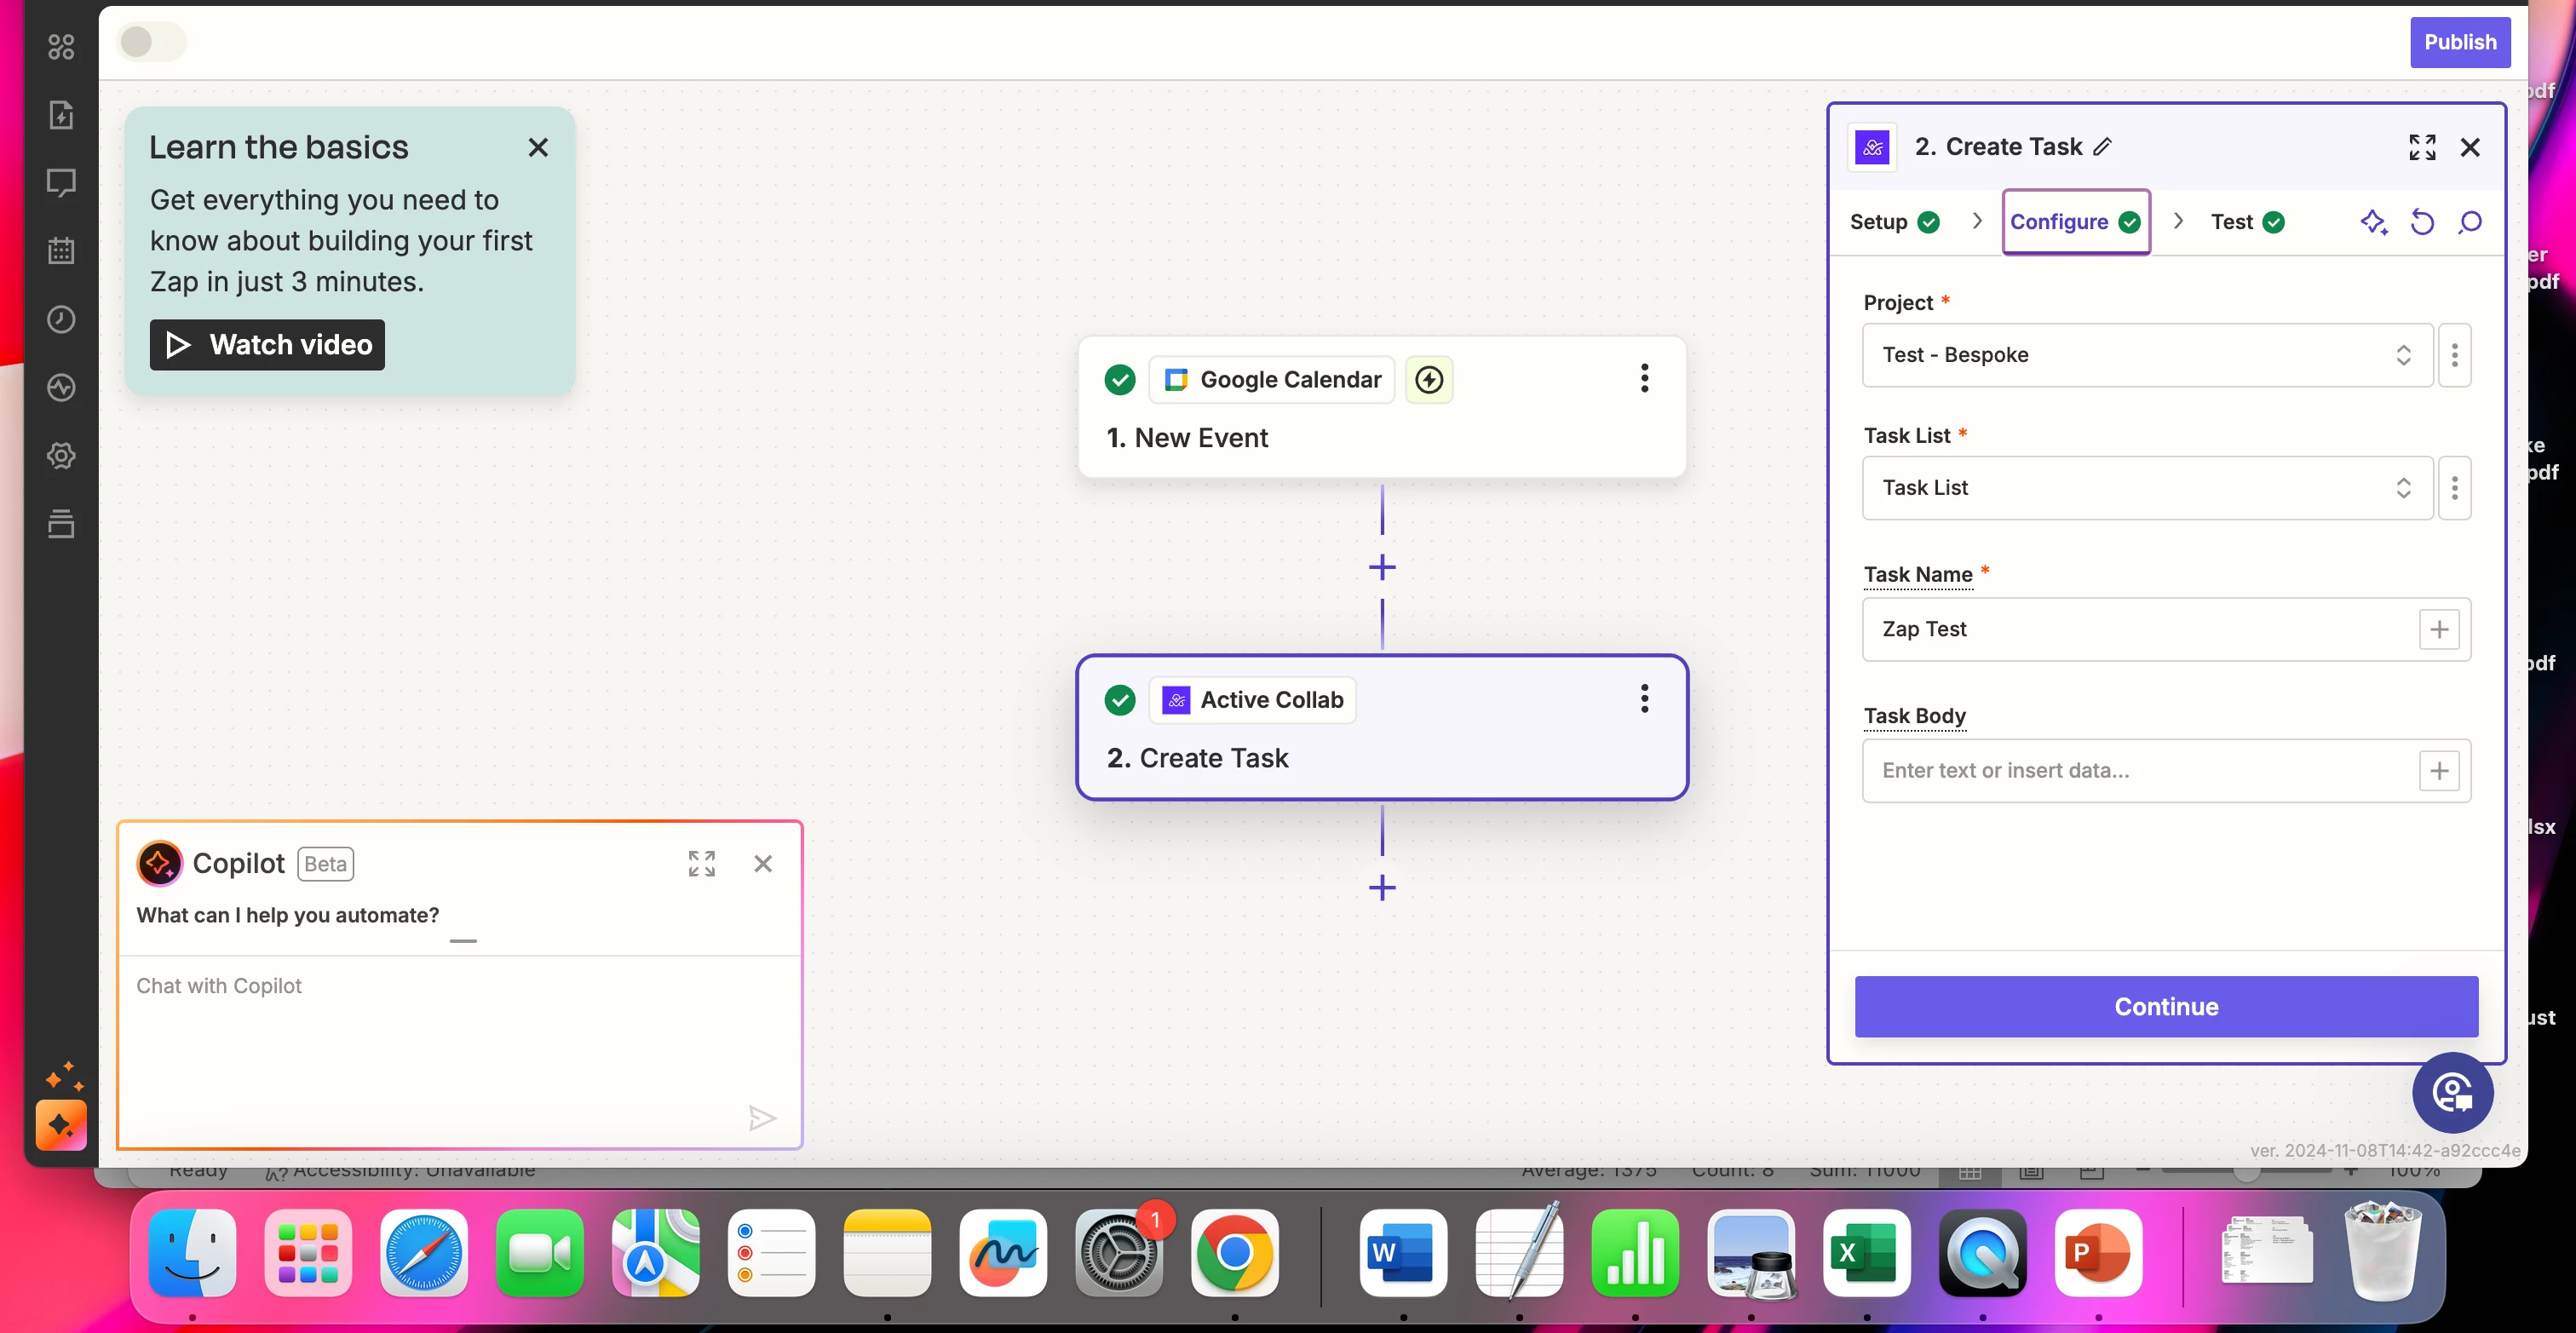Rename step with pencil edit icon
The width and height of the screenshot is (2576, 1333).
pyautogui.click(x=2103, y=147)
